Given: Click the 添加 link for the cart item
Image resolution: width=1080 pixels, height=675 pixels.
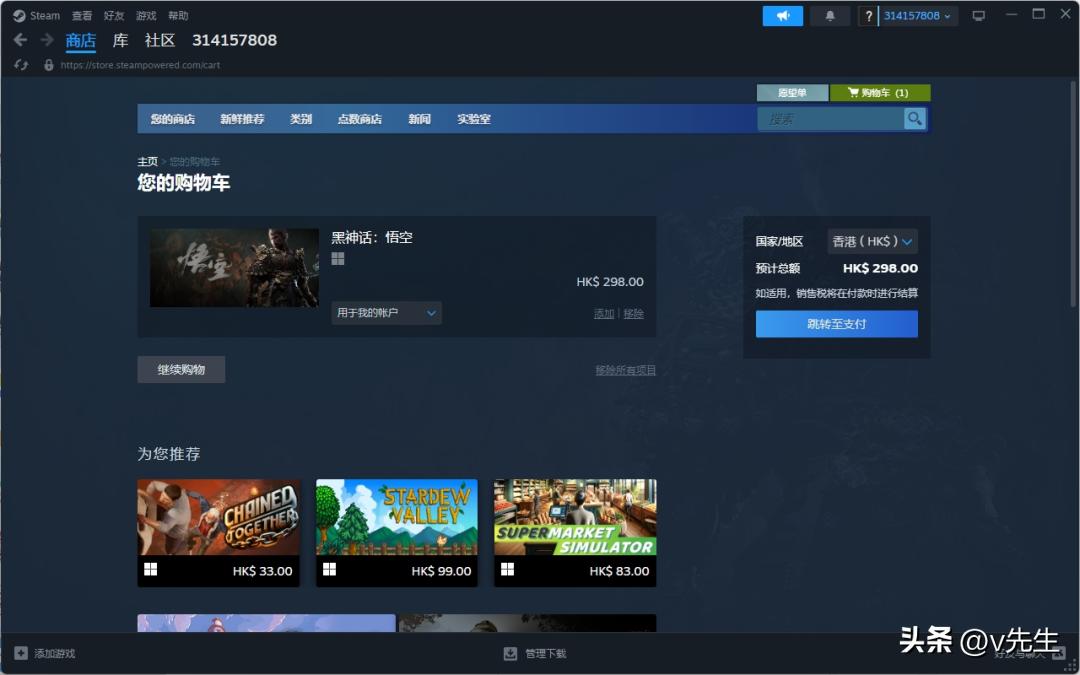Looking at the screenshot, I should (x=603, y=313).
